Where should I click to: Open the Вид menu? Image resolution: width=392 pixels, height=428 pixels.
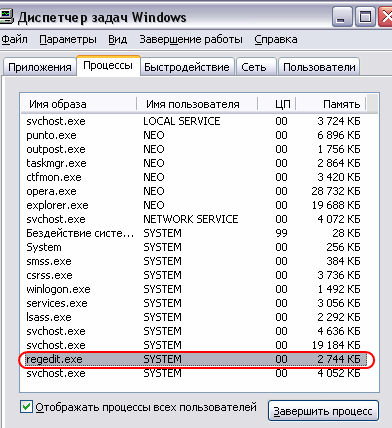pyautogui.click(x=118, y=39)
